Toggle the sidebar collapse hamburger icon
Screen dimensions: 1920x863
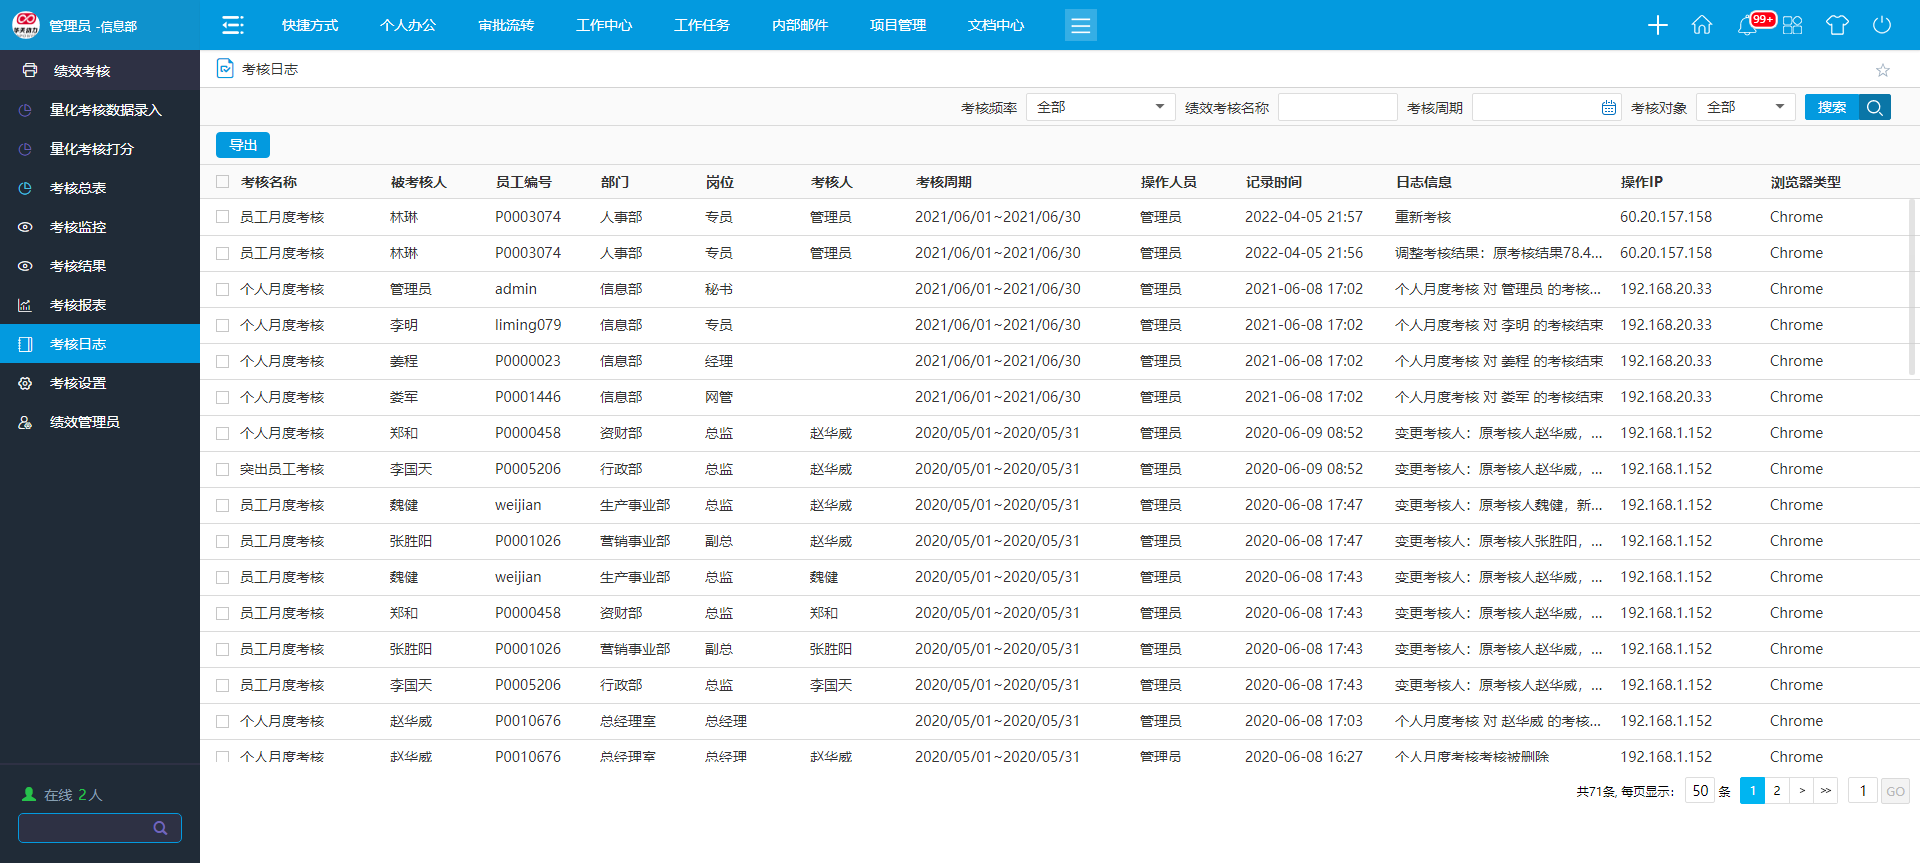point(233,25)
